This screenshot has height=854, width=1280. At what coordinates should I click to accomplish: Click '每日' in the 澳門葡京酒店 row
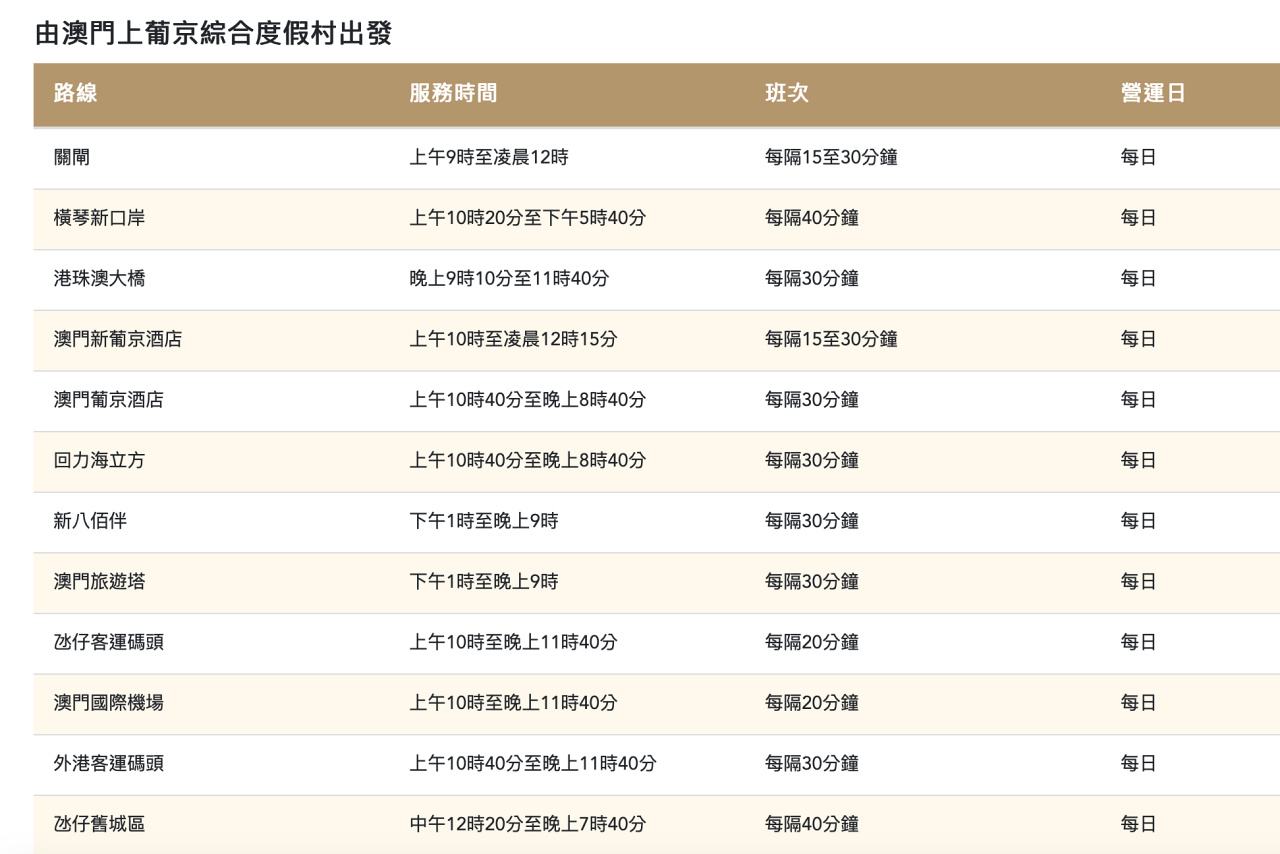1138,400
